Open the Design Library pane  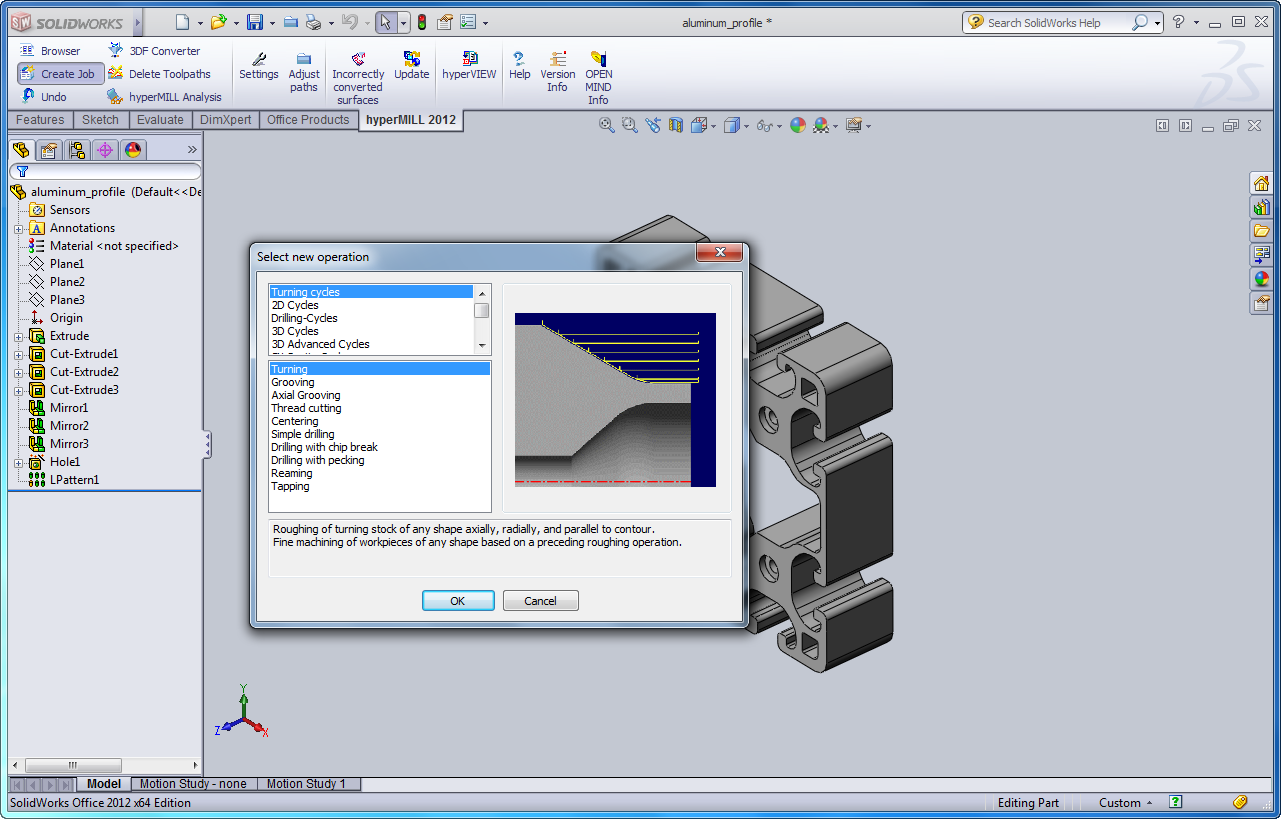pos(1261,207)
